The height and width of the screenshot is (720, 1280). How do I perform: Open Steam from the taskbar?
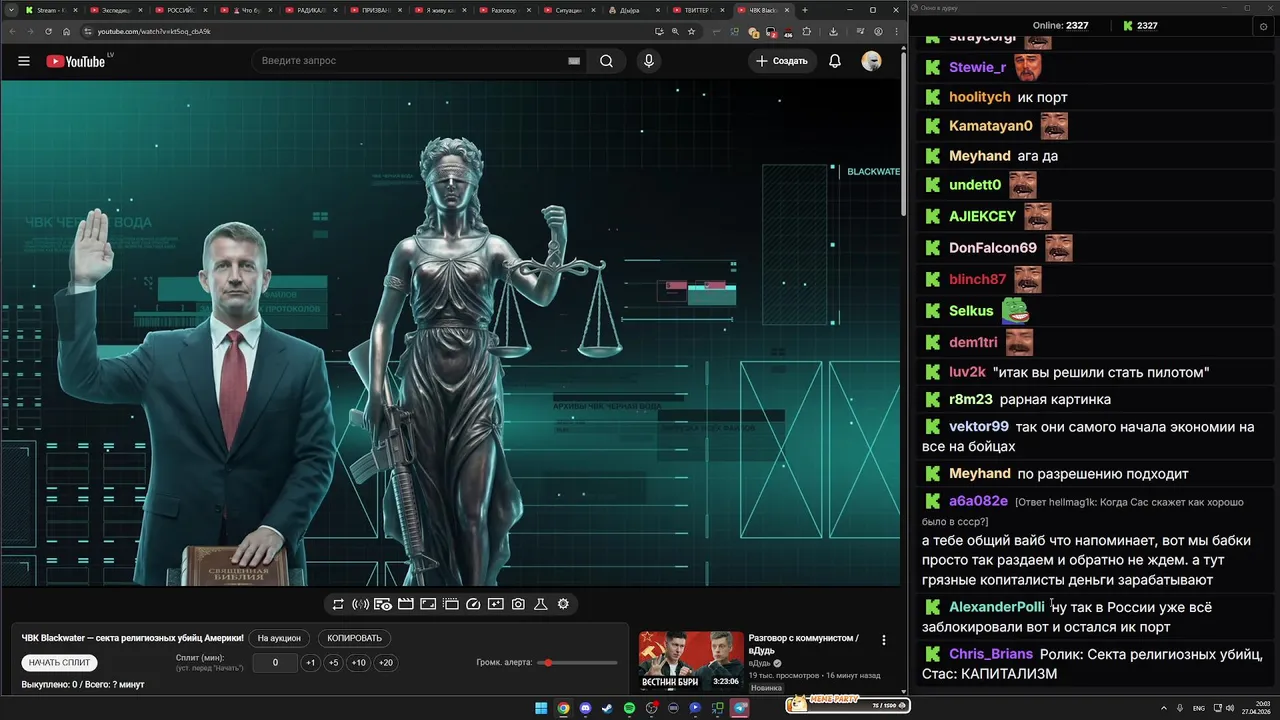click(x=607, y=708)
